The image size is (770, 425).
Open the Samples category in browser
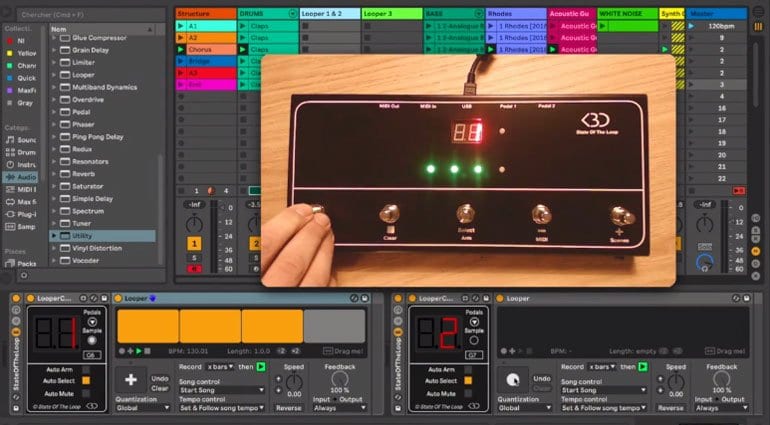coord(21,227)
